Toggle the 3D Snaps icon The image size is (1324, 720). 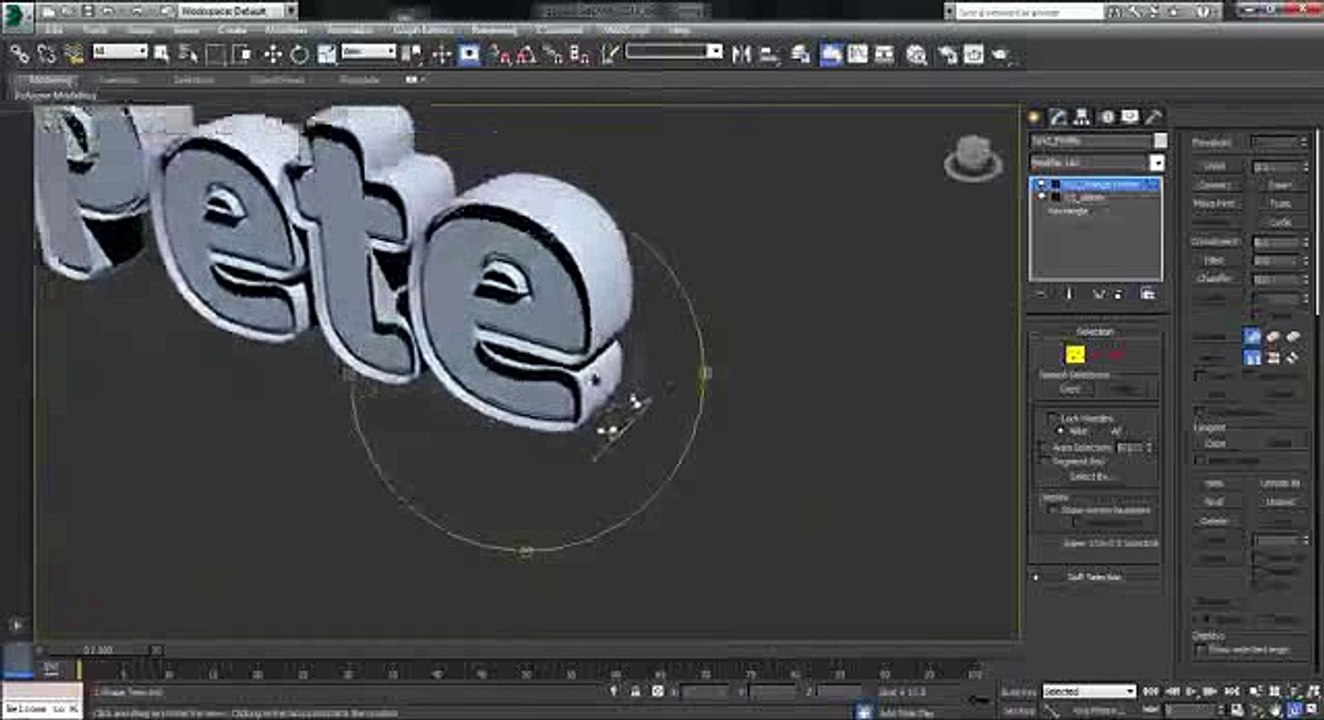click(x=500, y=54)
